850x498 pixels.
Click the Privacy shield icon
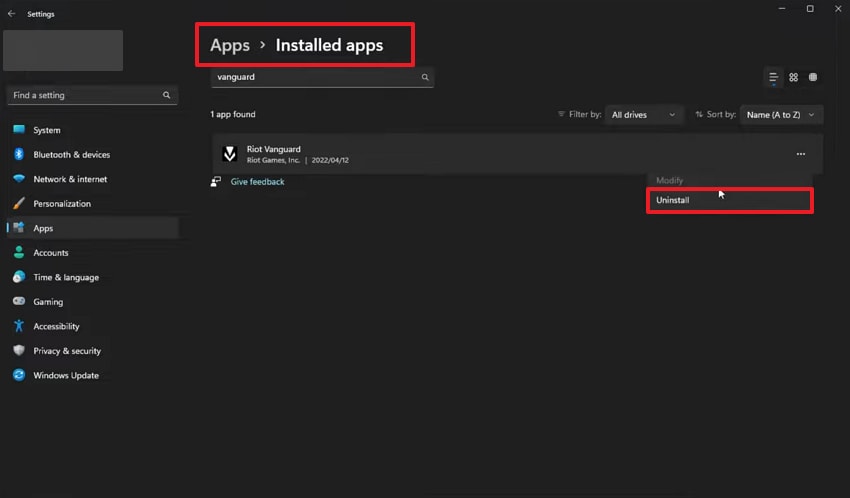pyautogui.click(x=19, y=350)
